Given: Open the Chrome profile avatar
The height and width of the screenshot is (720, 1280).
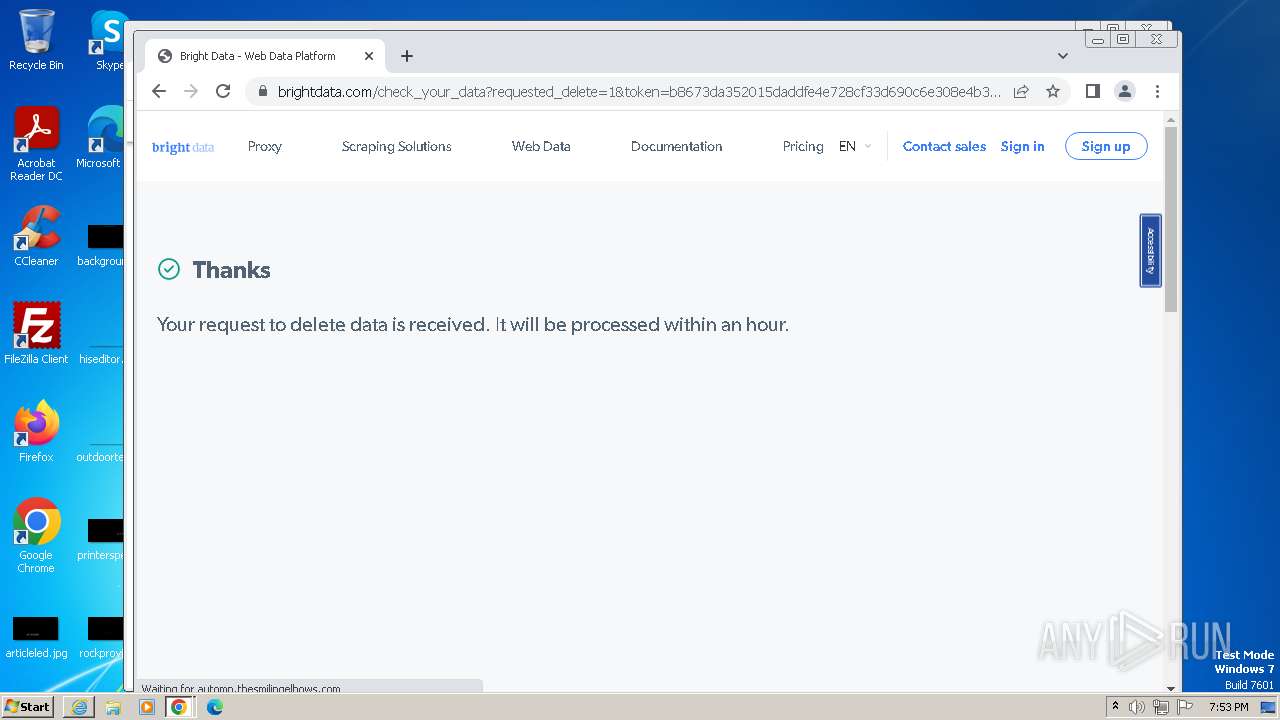Looking at the screenshot, I should [1125, 91].
